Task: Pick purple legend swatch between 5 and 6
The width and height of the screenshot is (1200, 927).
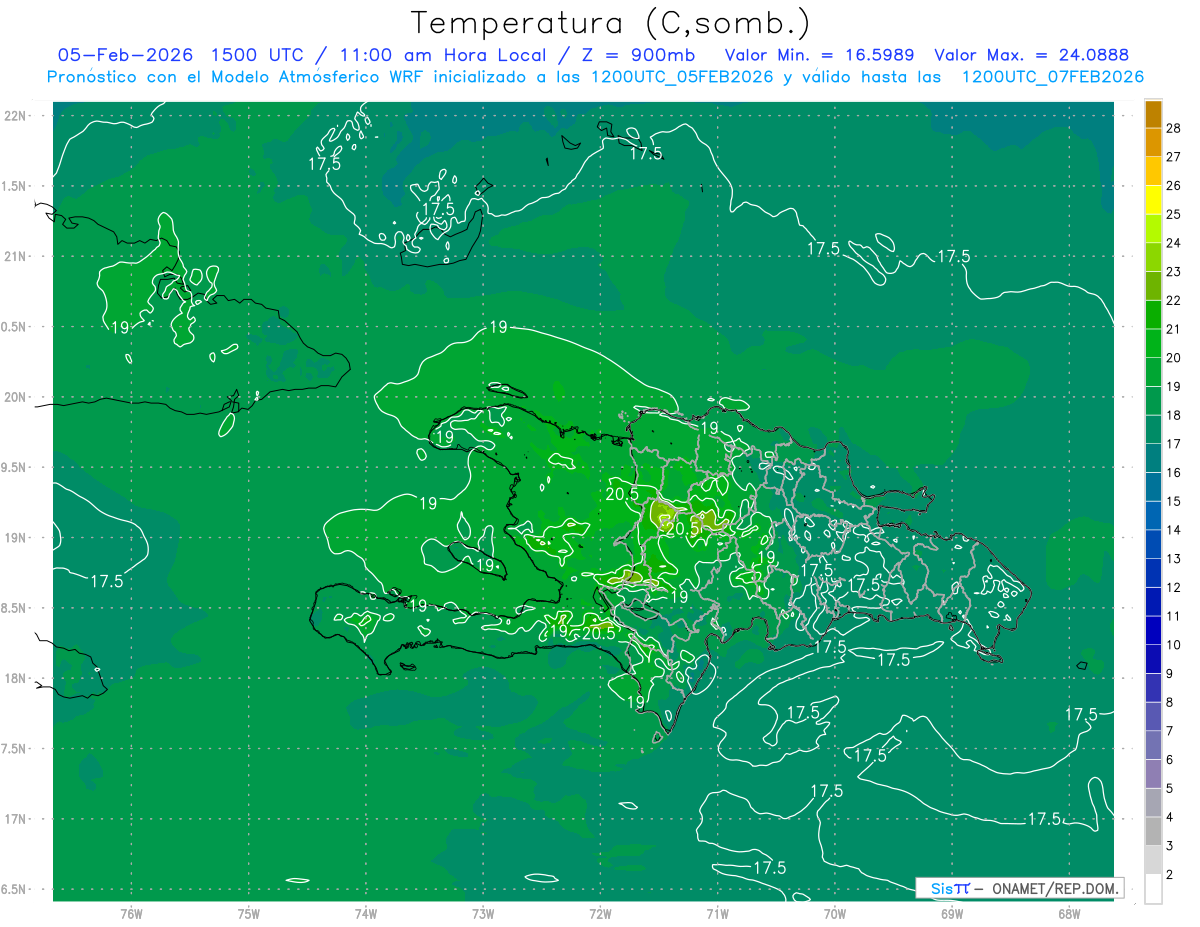Action: click(1153, 774)
